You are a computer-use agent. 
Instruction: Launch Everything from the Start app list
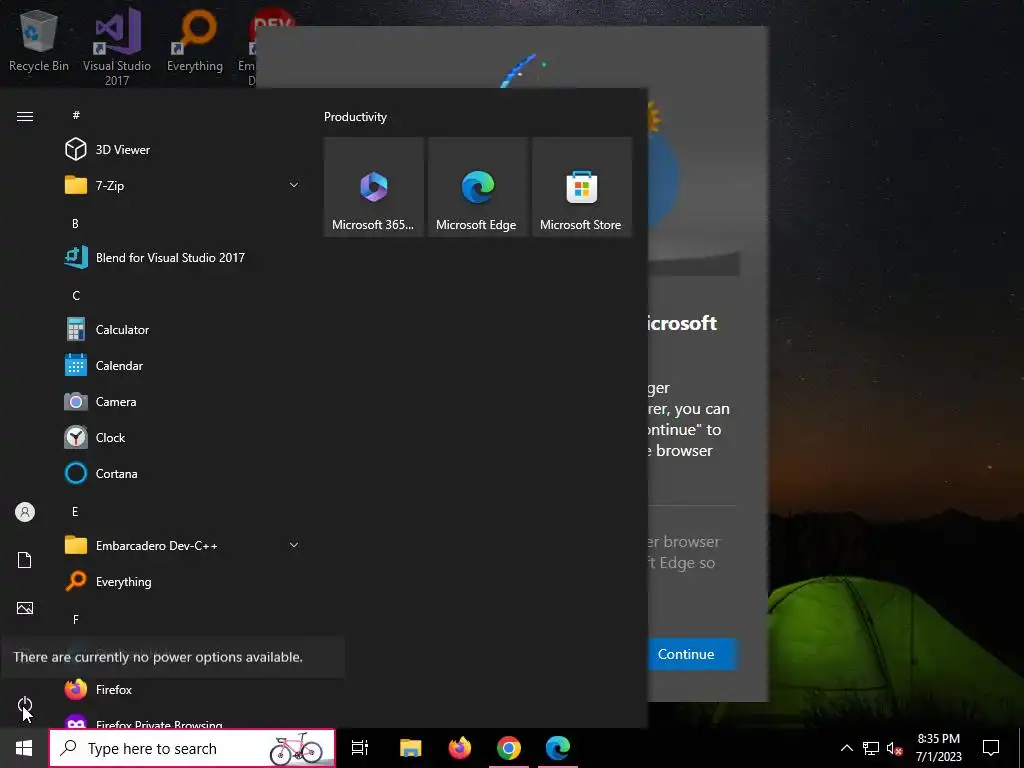coord(183,581)
